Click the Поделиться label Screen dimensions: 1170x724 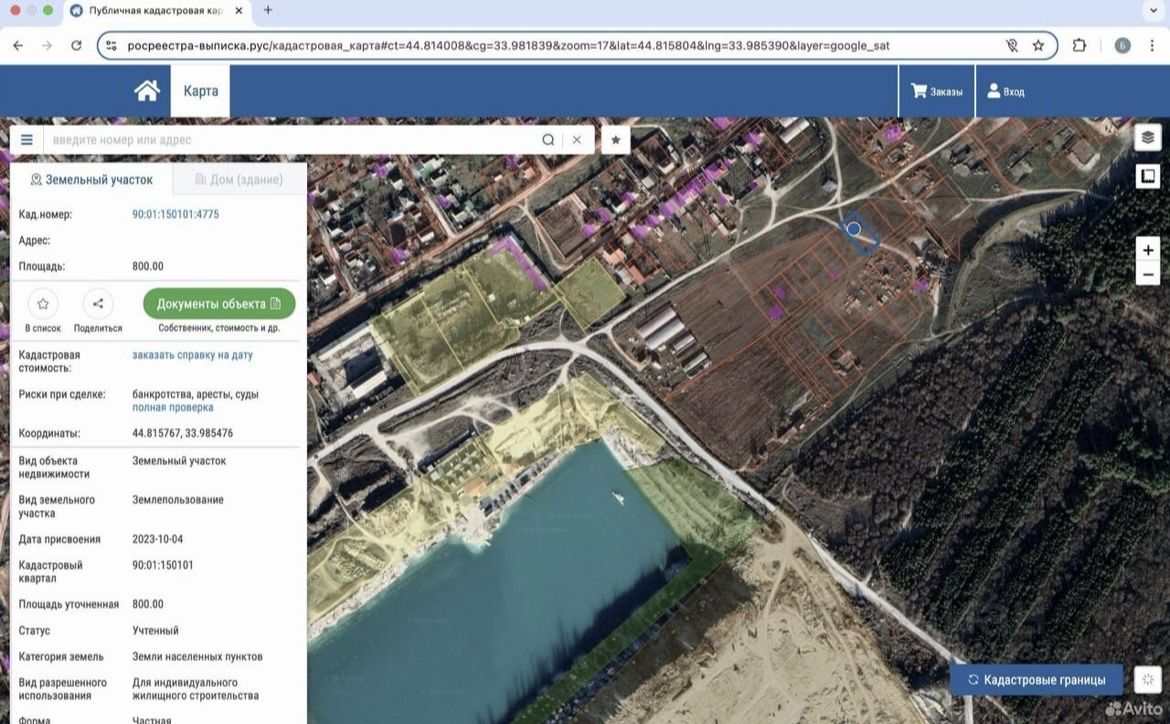tap(98, 328)
